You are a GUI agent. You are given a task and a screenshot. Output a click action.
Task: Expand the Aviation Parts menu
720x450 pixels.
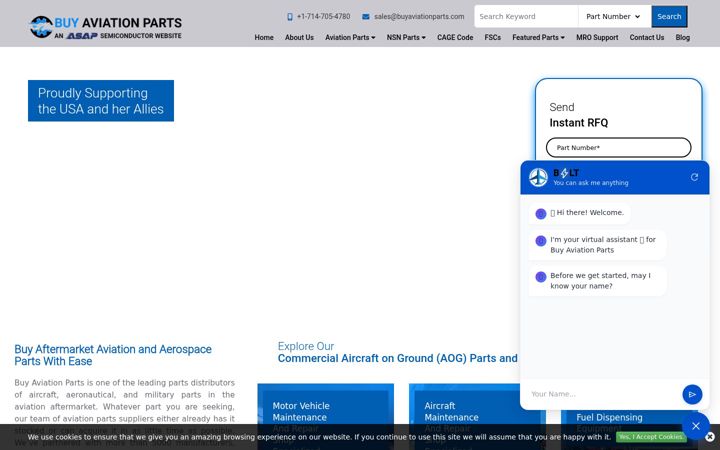[x=350, y=38]
